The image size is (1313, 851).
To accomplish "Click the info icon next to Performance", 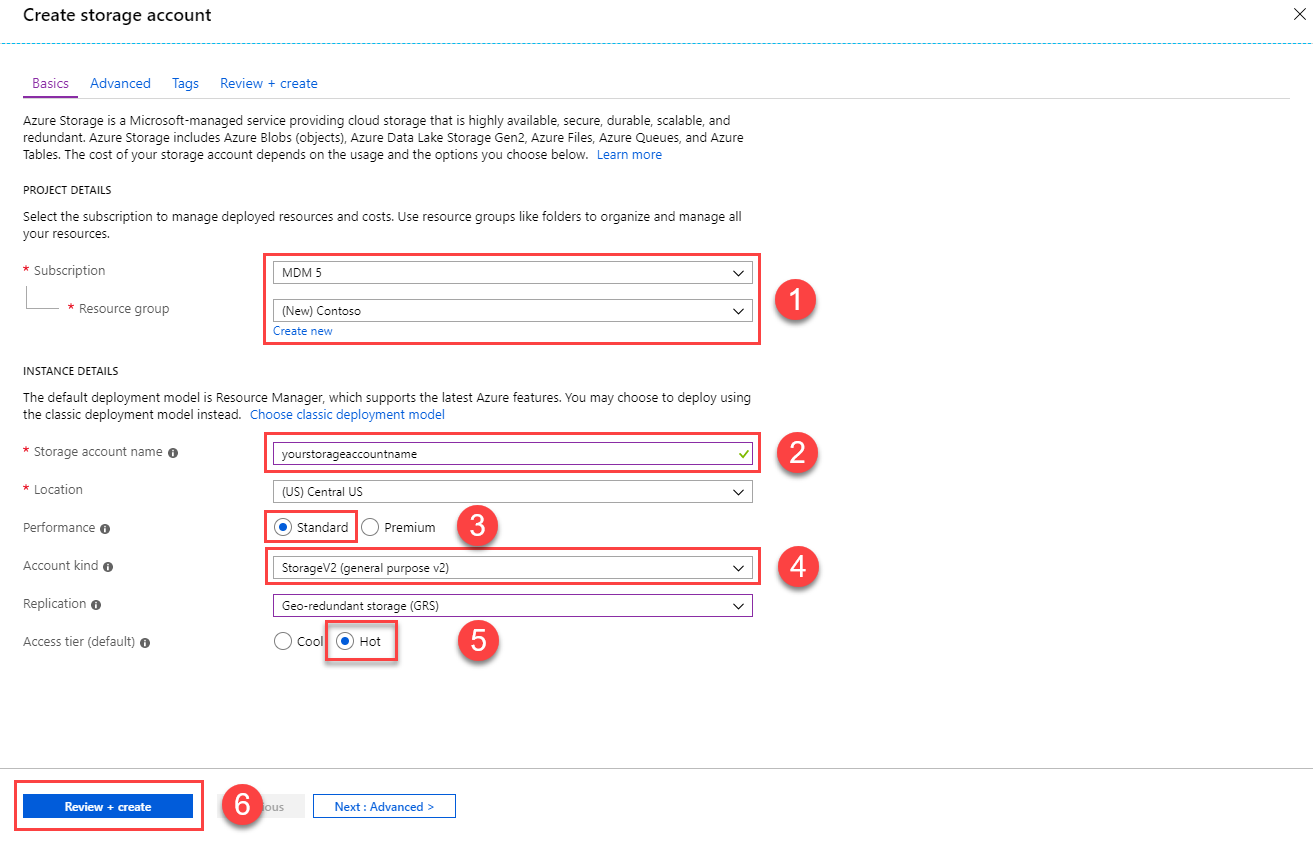I will (106, 528).
